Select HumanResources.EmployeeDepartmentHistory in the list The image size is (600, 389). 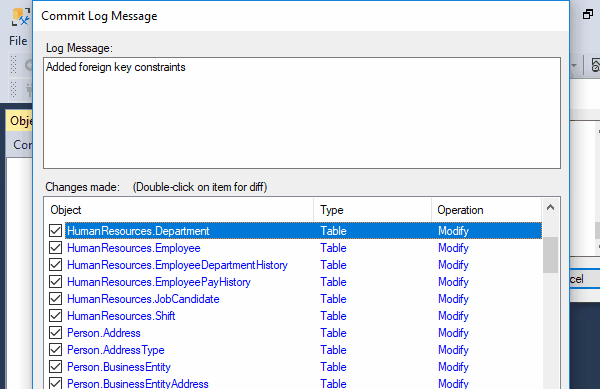pos(177,265)
